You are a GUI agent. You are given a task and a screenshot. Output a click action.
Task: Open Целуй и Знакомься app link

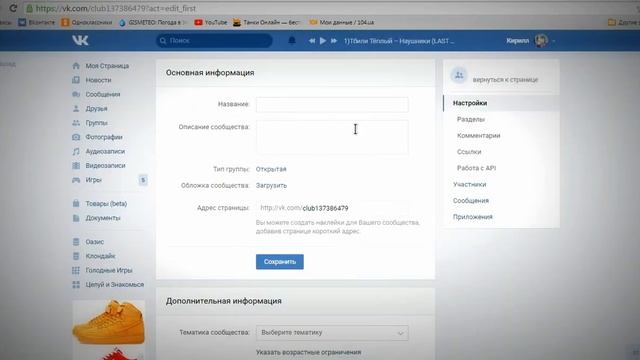(115, 284)
